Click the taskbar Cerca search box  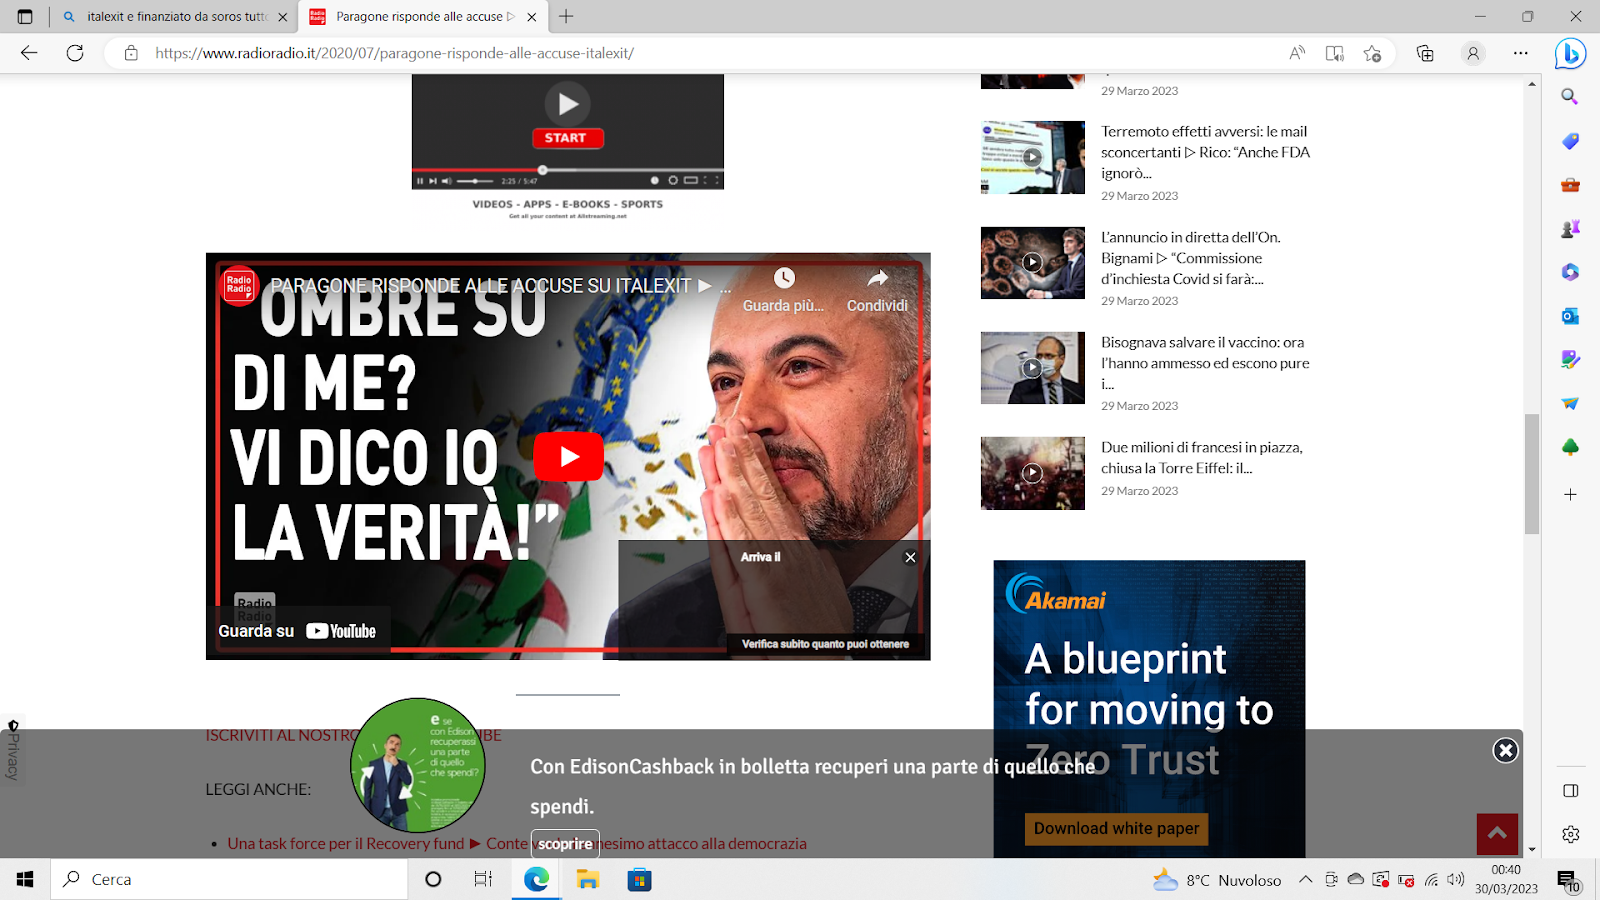click(x=230, y=879)
